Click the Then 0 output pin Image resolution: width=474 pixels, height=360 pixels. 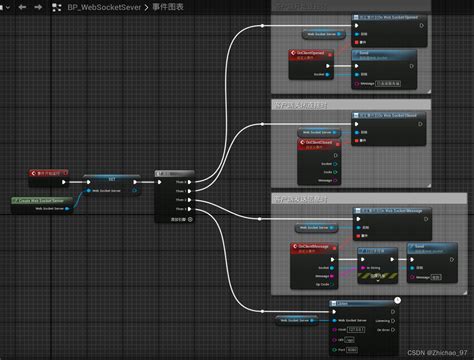[189, 182]
